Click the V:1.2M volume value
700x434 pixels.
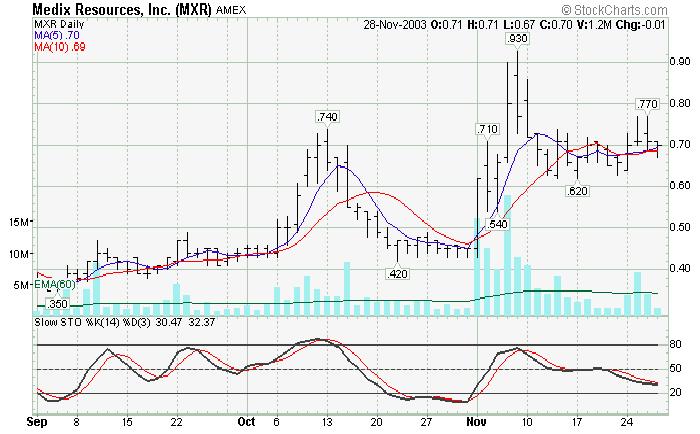(x=594, y=24)
